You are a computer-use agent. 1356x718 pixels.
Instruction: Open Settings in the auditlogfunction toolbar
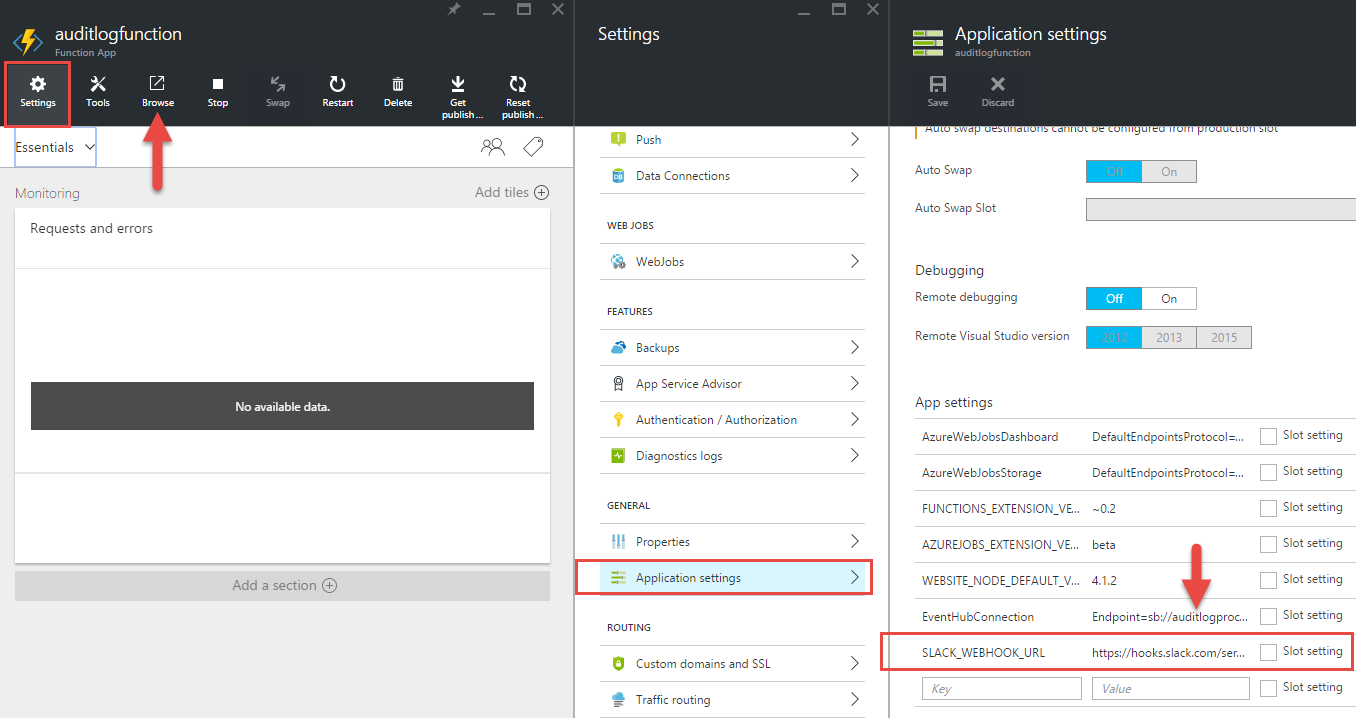[38, 93]
